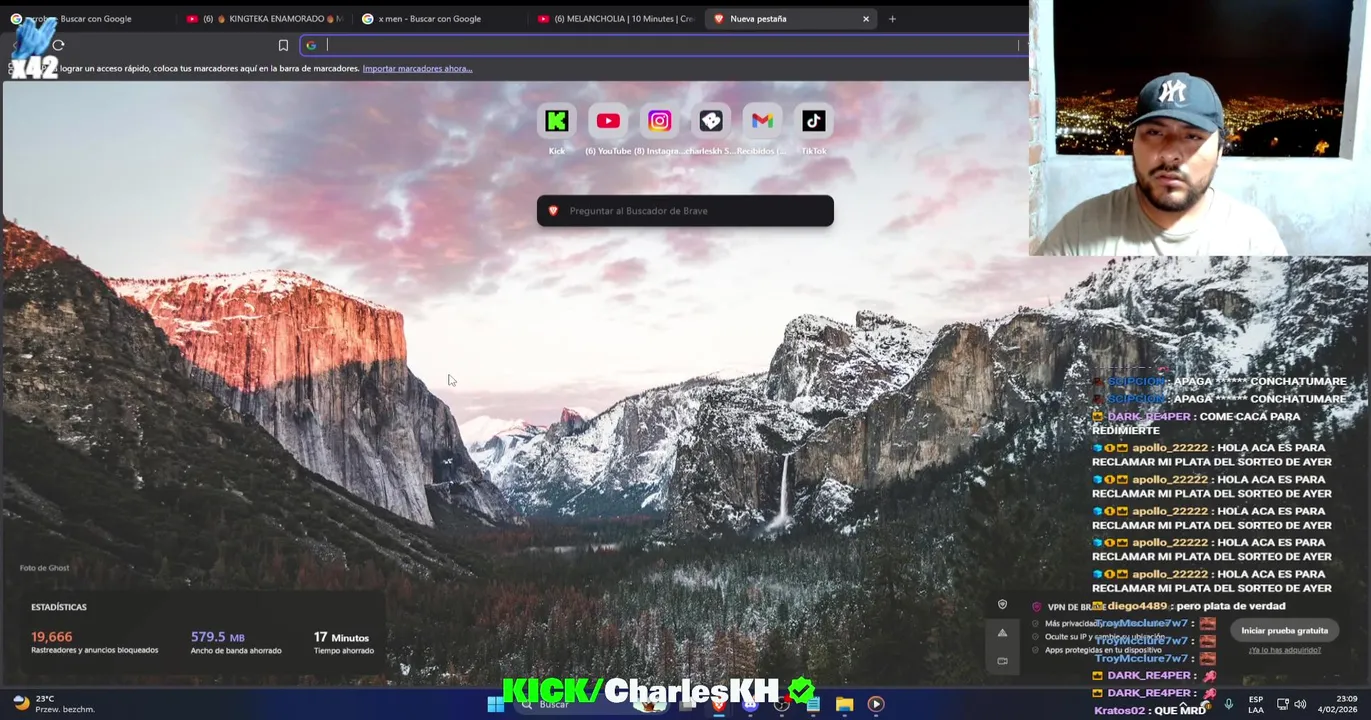
Task: Open a new tab with plus button
Action: [x=892, y=19]
